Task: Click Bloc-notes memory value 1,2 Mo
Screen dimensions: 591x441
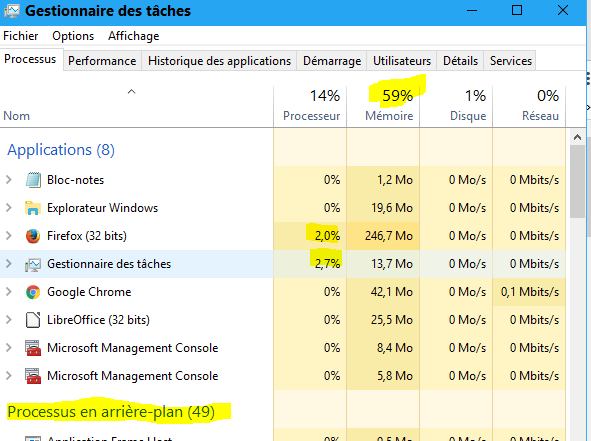Action: pyautogui.click(x=395, y=180)
